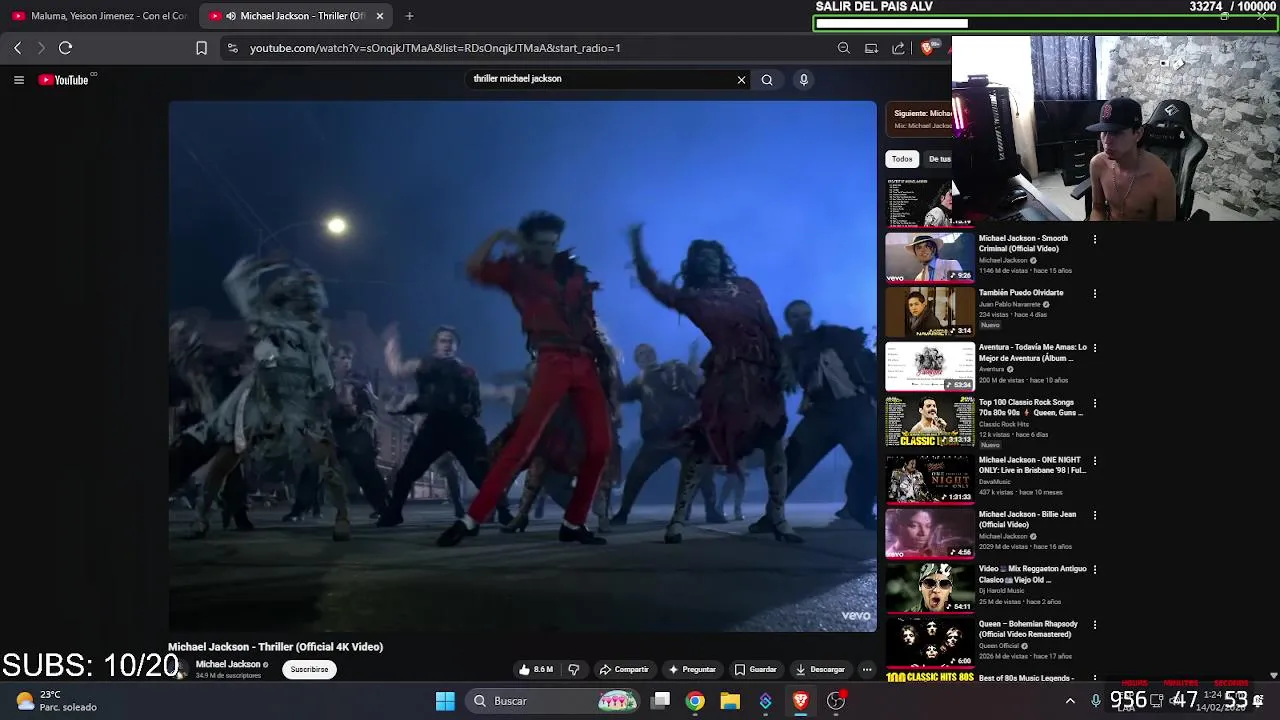Open Brave Shields lion icon

(x=927, y=48)
